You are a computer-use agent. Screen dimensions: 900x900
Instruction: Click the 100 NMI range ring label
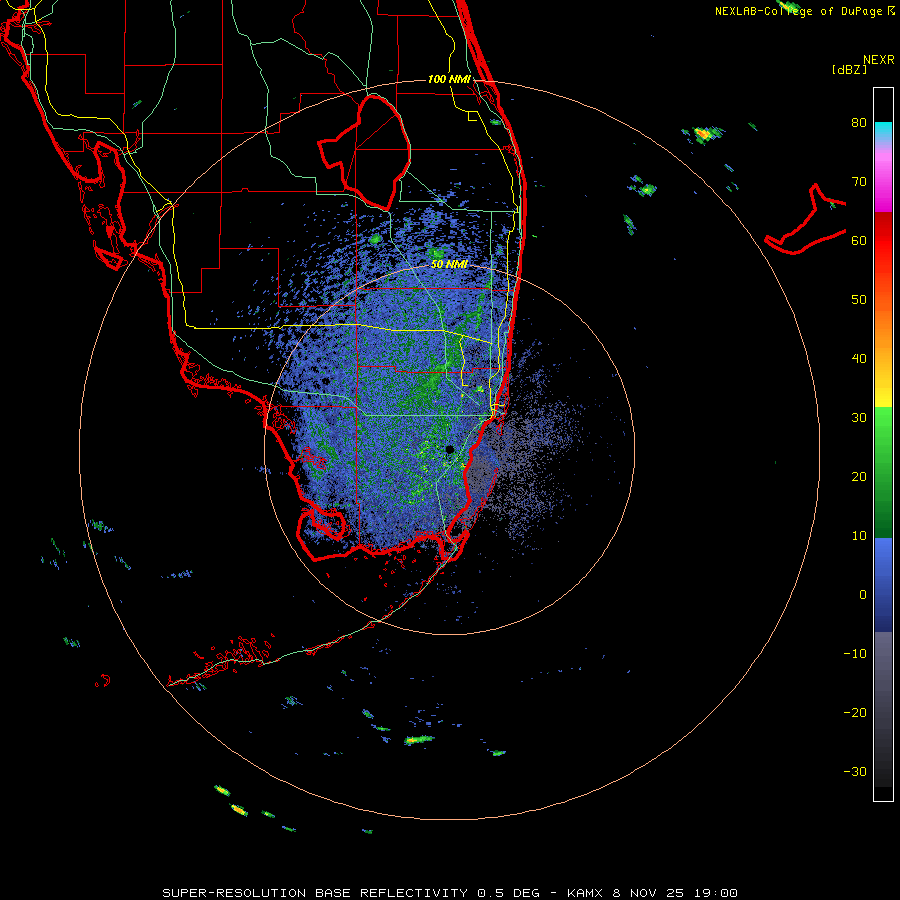point(449,79)
